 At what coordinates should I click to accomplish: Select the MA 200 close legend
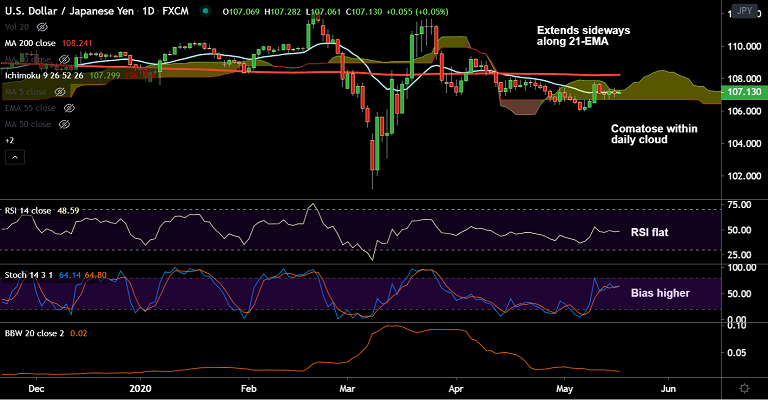coord(30,43)
